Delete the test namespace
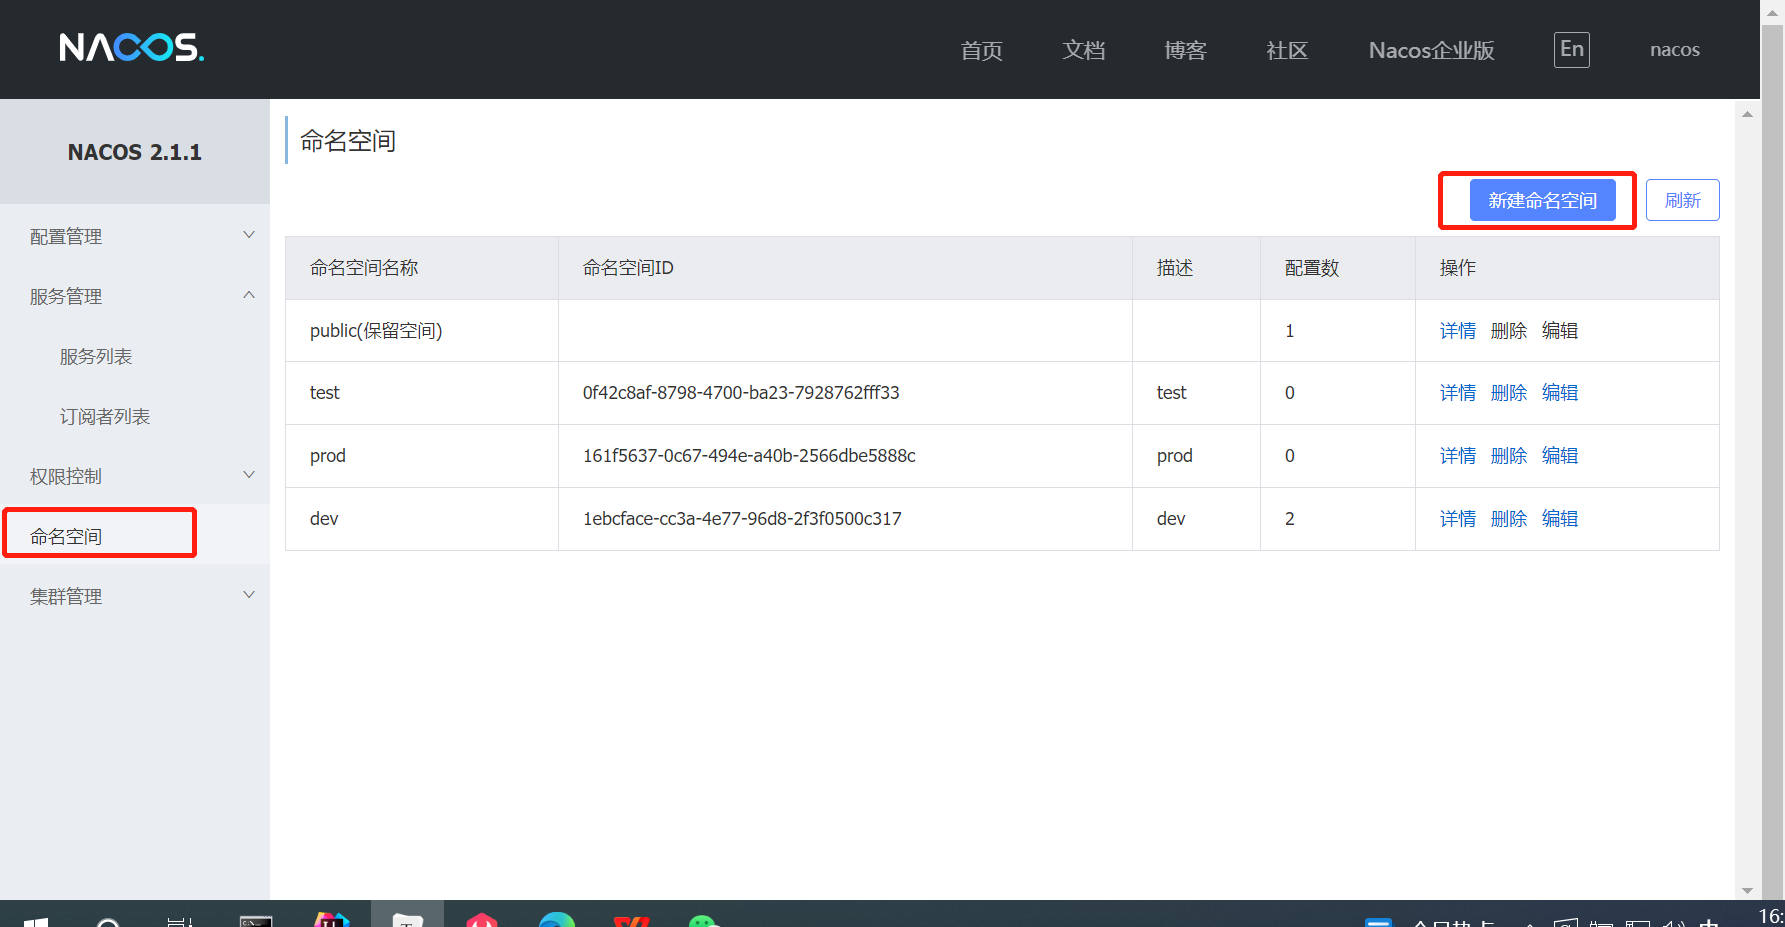 click(x=1509, y=393)
